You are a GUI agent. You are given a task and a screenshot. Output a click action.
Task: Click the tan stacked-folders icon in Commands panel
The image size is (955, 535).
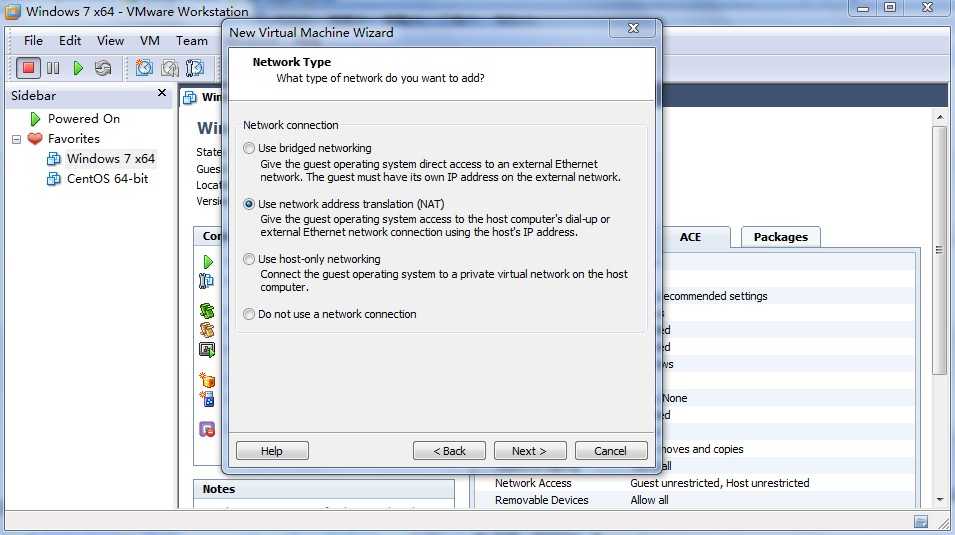point(207,330)
